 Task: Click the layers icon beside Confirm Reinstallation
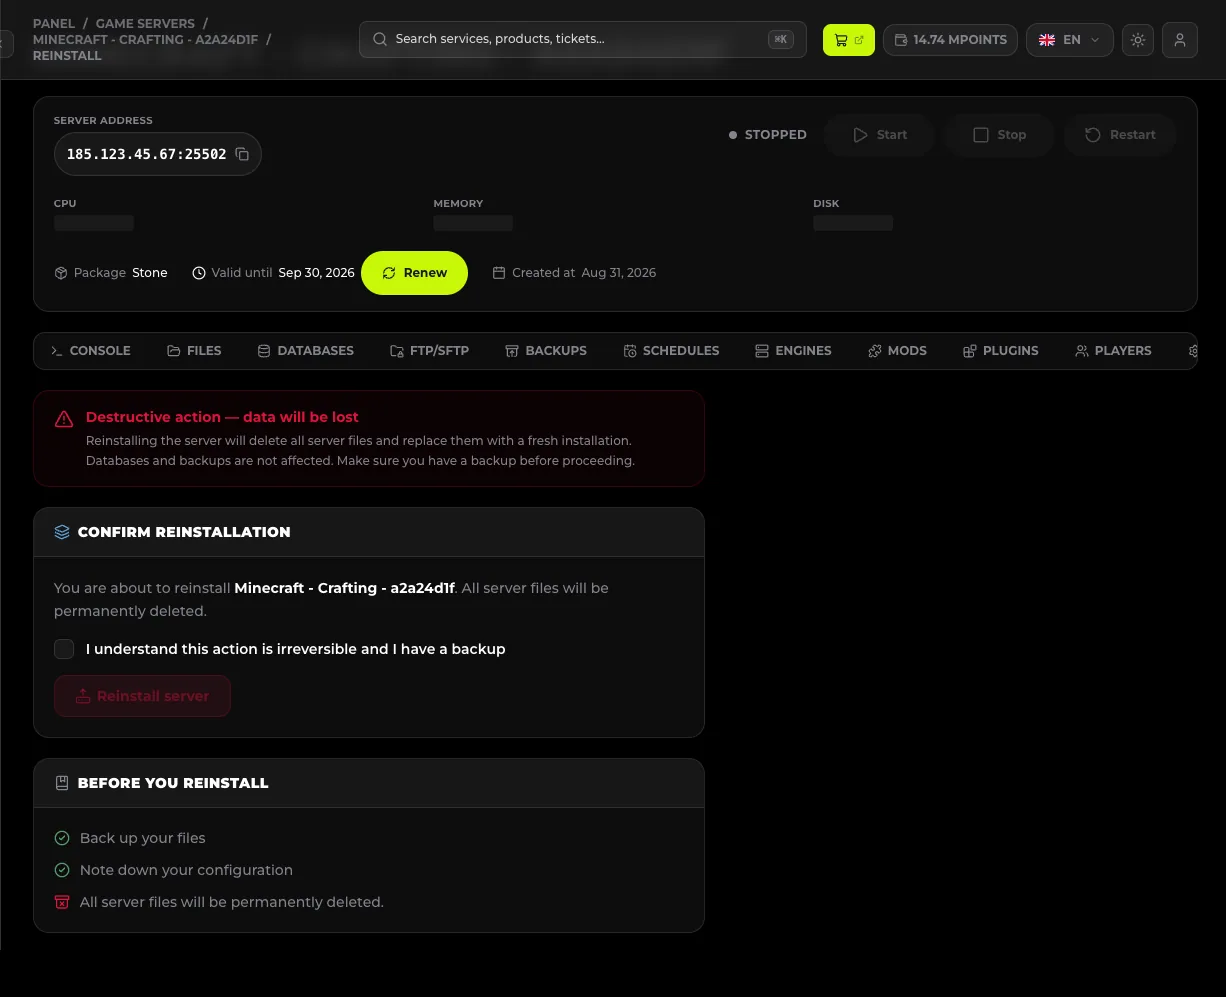pos(62,532)
